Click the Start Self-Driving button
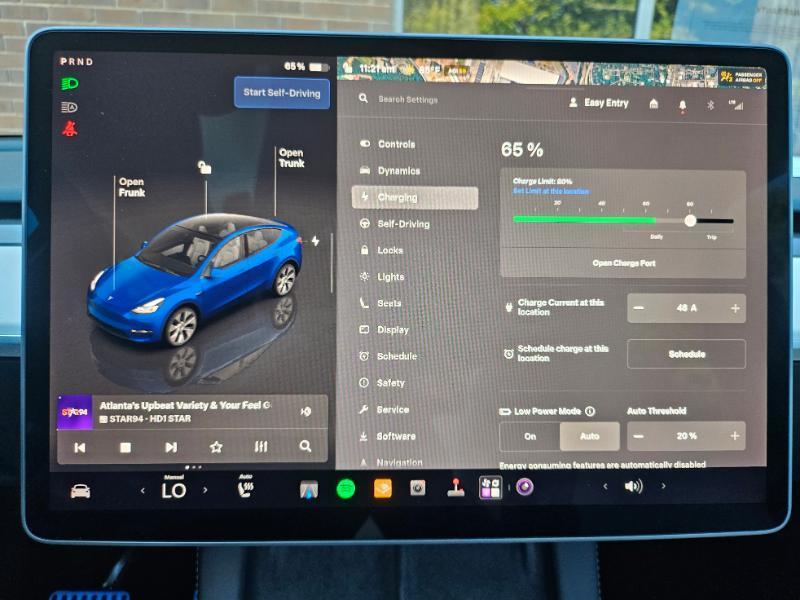Screen dimensions: 800x600 282,93
